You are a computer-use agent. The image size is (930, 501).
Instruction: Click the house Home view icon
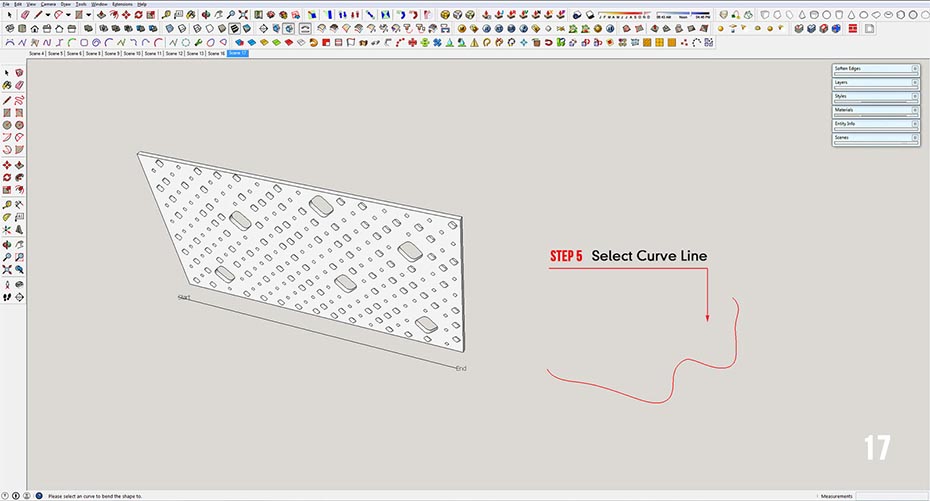35,29
